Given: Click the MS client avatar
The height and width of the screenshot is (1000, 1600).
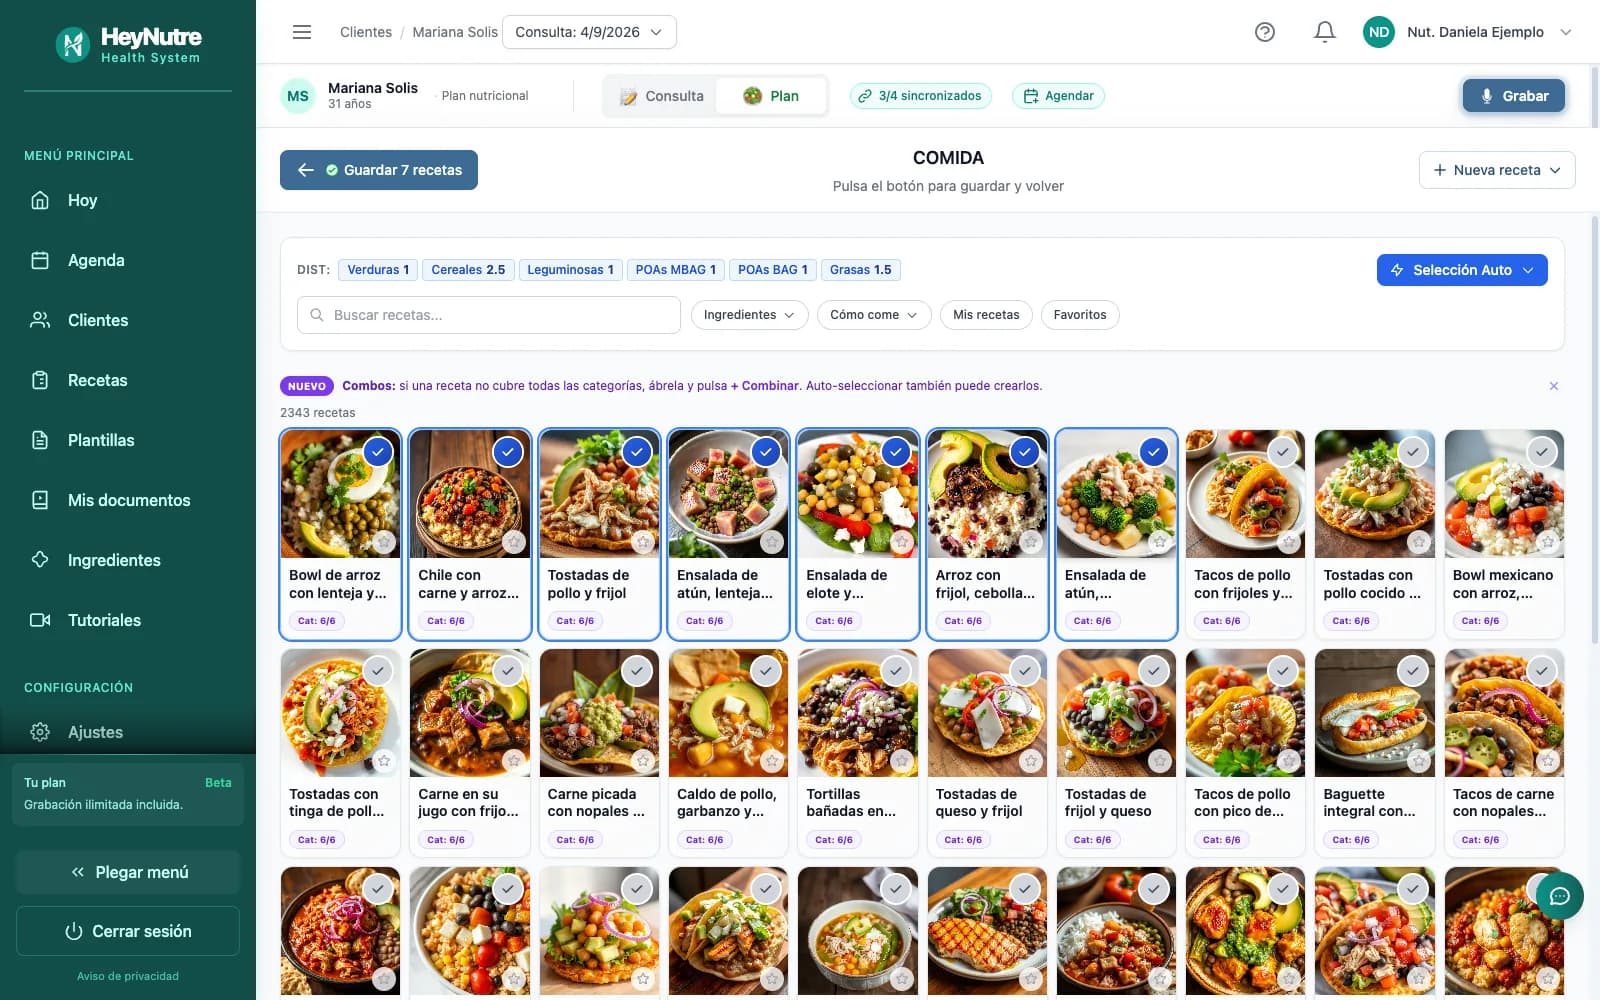Looking at the screenshot, I should tap(298, 96).
